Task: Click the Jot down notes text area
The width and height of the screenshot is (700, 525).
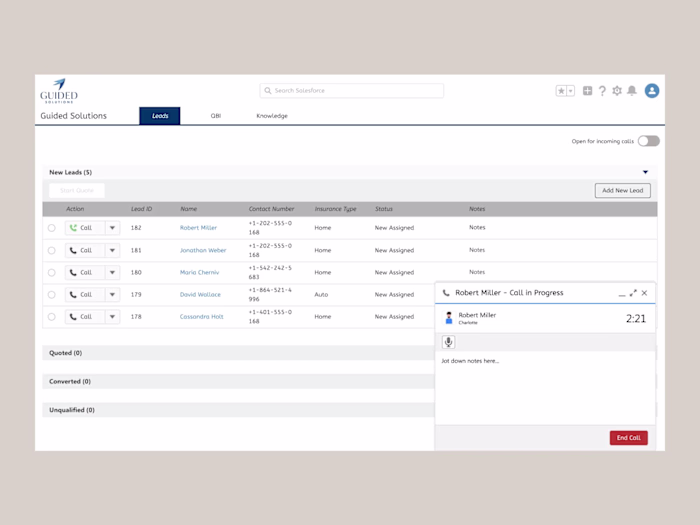Action: click(x=545, y=388)
